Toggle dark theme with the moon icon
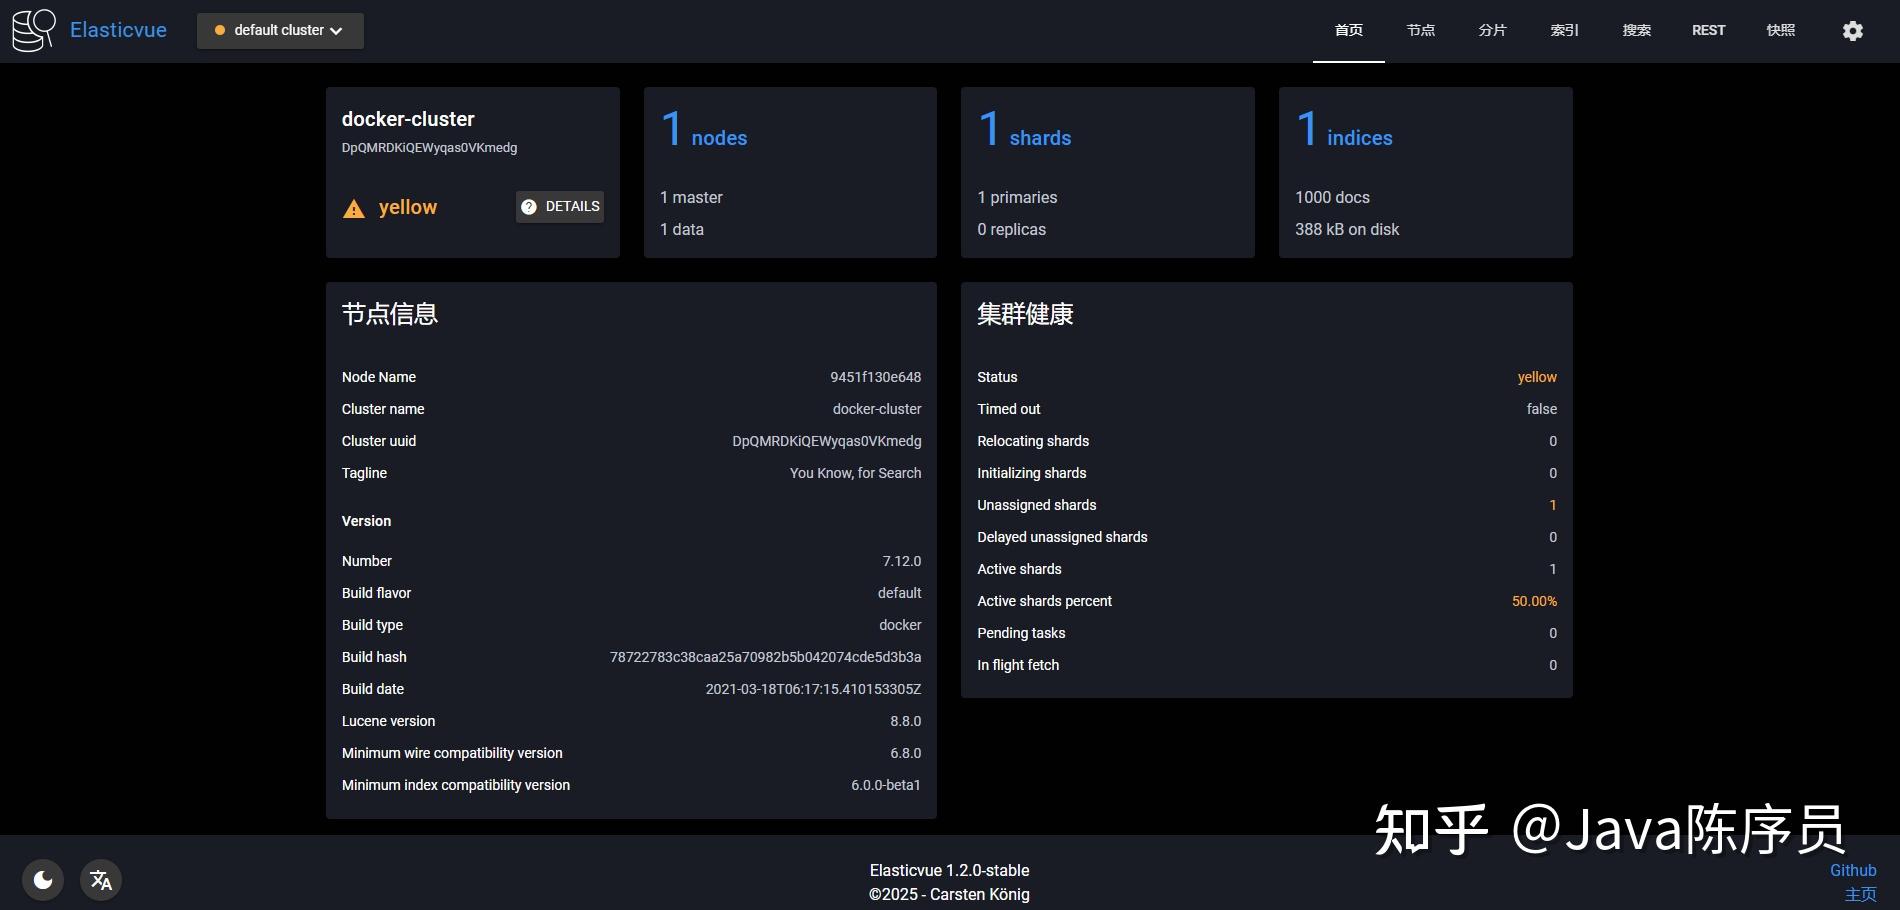1900x910 pixels. coord(42,879)
